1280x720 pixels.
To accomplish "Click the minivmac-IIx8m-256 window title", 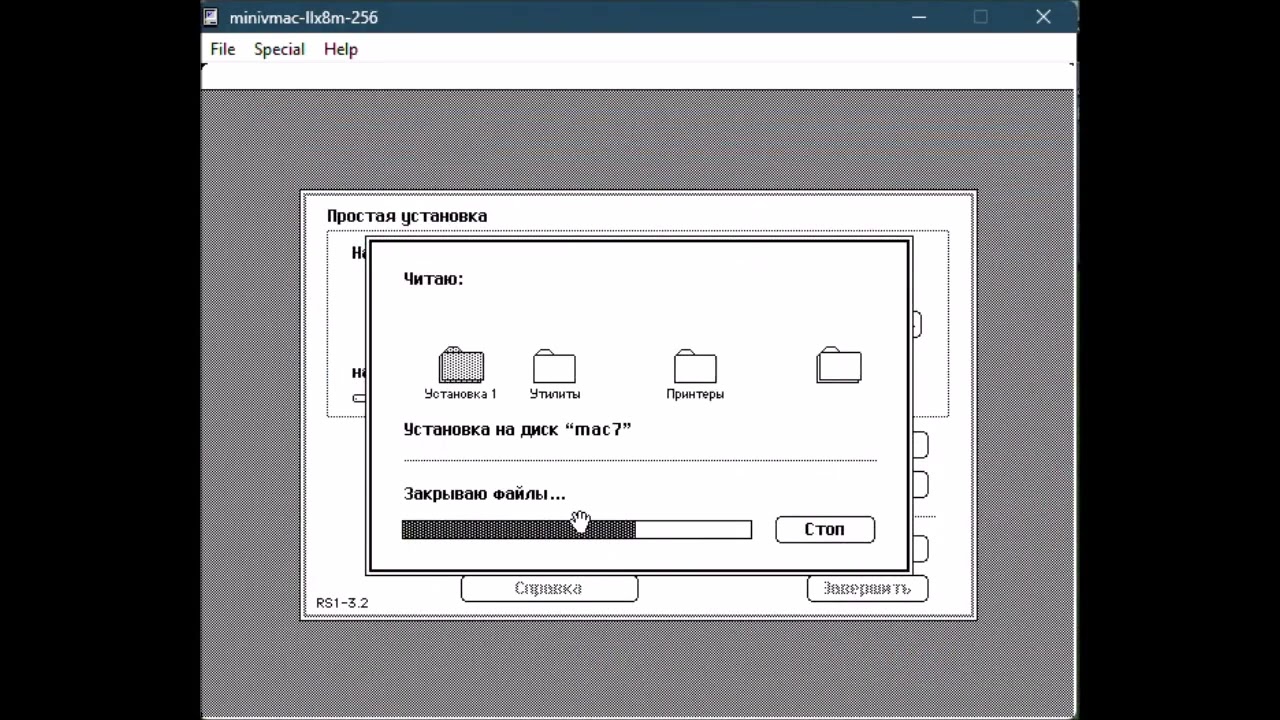I will [303, 17].
